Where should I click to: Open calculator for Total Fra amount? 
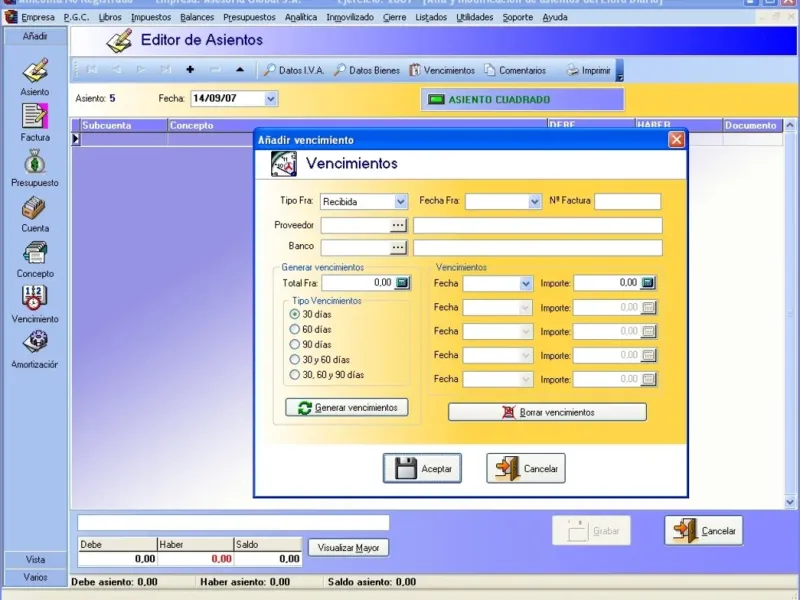point(402,283)
